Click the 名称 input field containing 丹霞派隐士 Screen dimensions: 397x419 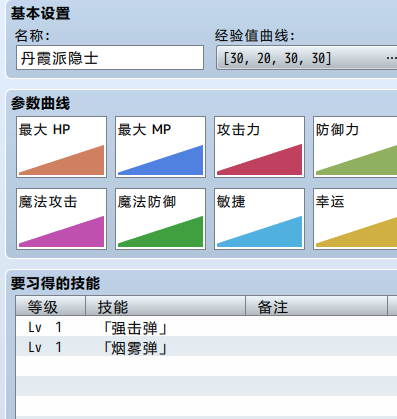coord(110,58)
